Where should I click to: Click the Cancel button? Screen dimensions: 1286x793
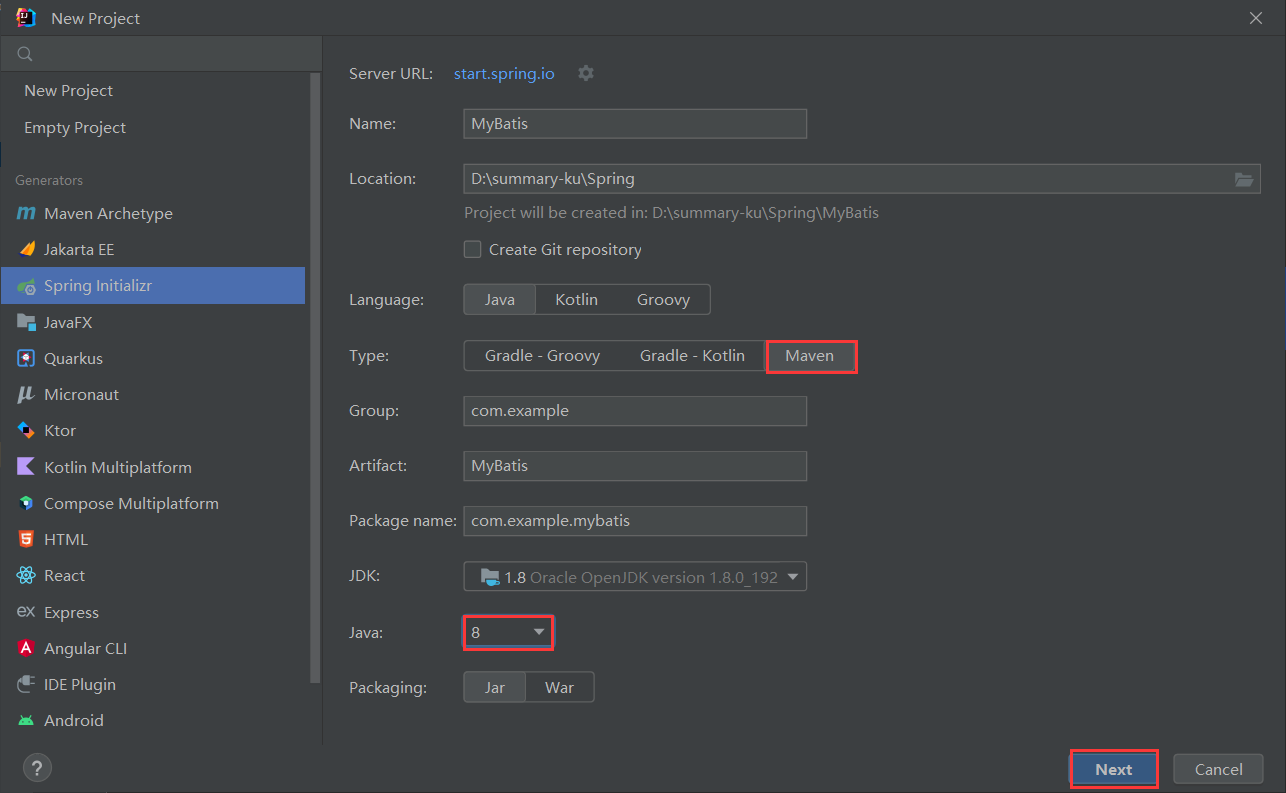(1219, 769)
